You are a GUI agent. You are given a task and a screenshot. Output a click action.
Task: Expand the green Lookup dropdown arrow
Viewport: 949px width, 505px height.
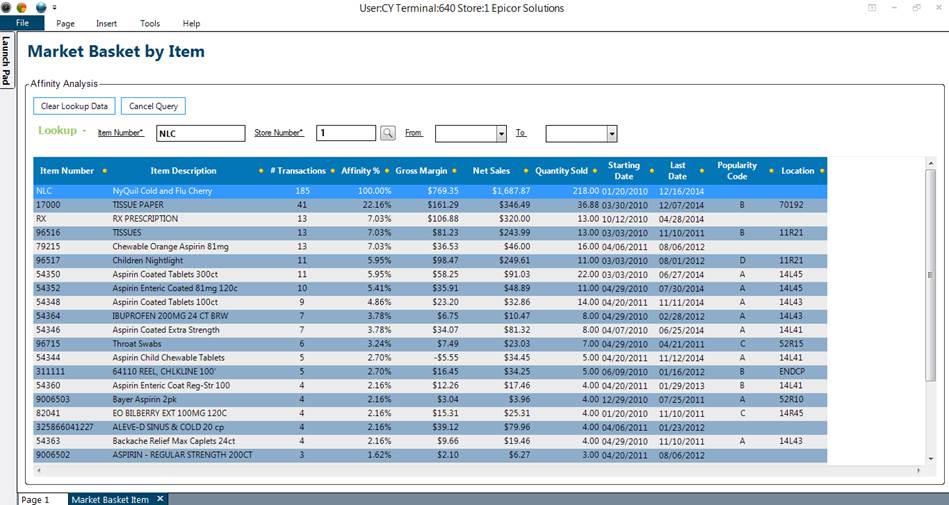(x=84, y=131)
